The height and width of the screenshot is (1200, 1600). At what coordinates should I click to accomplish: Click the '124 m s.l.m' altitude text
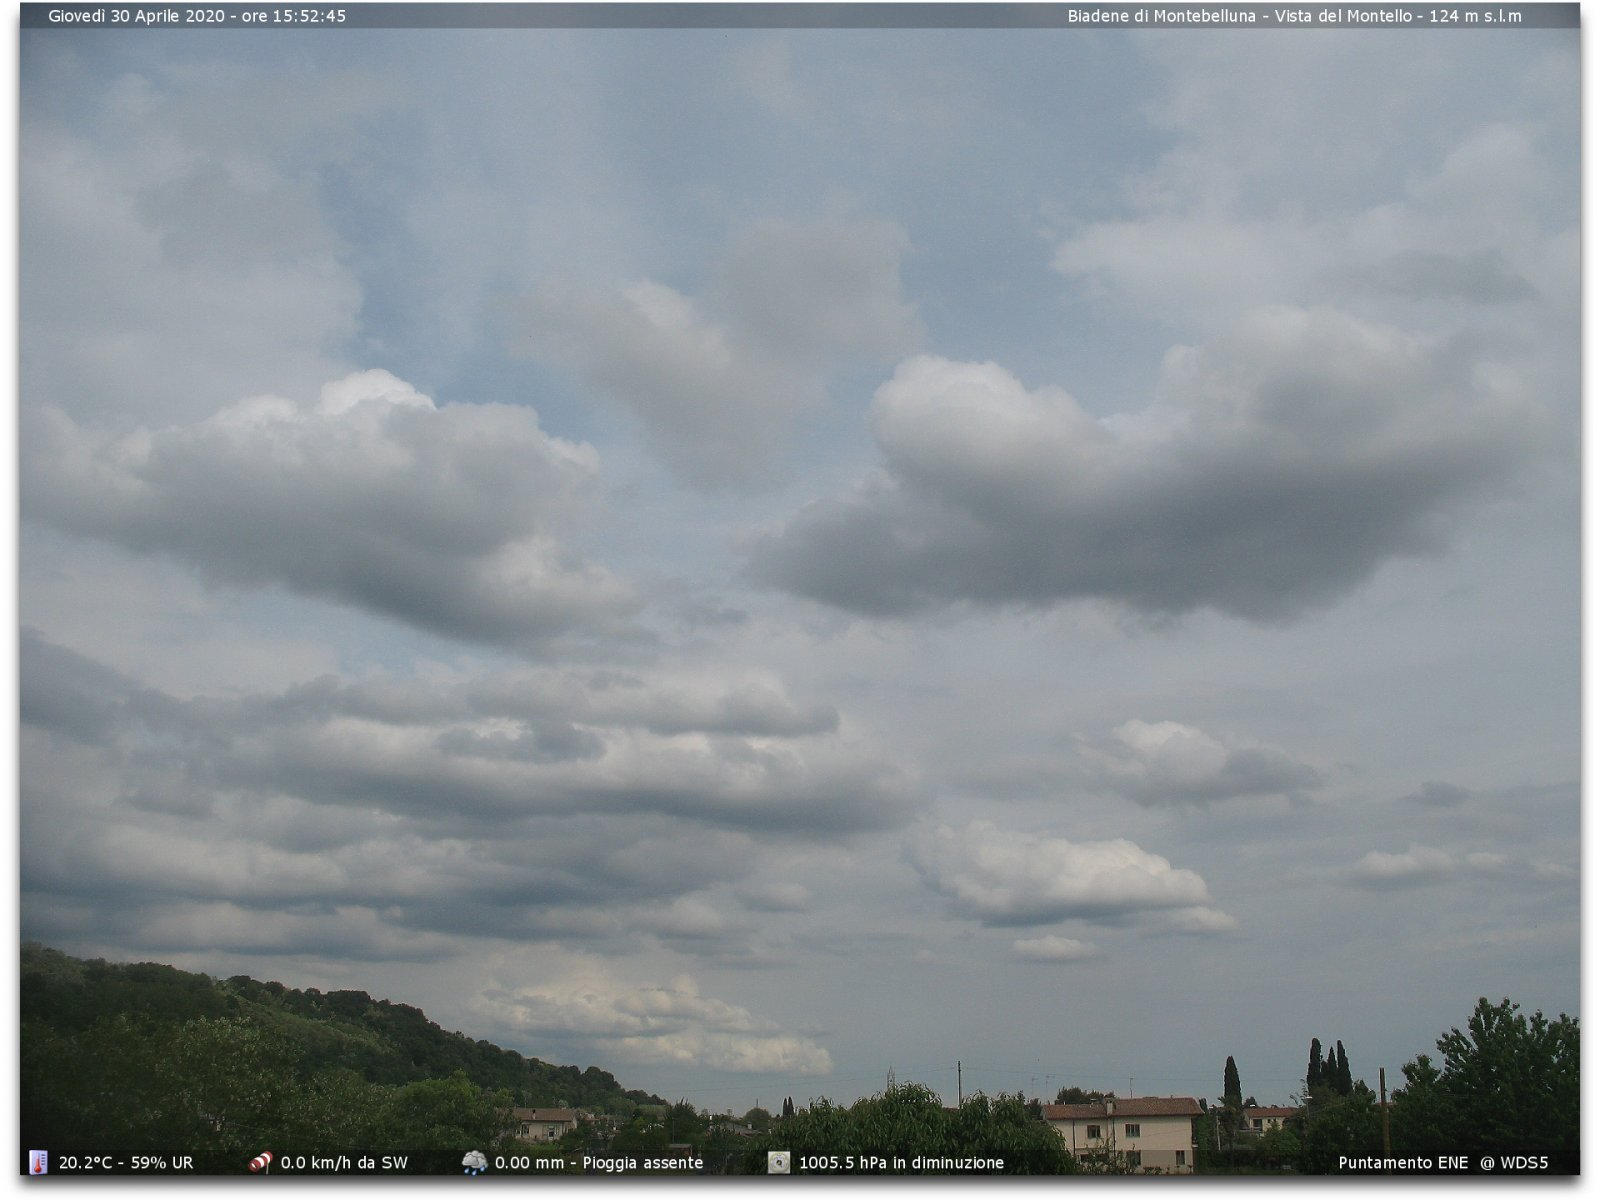[x=1477, y=16]
